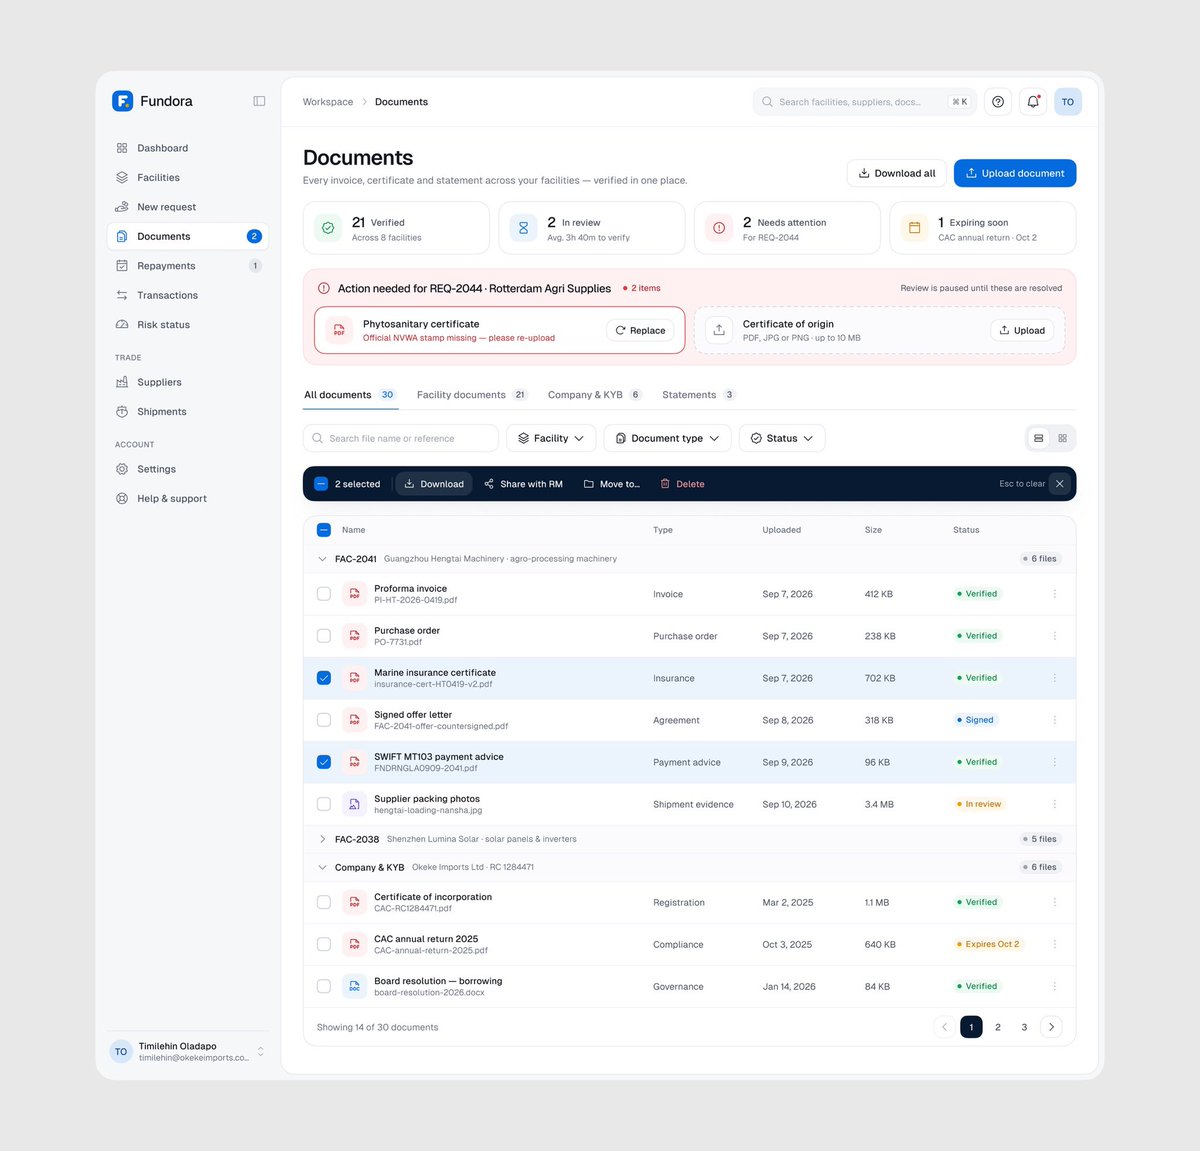The image size is (1200, 1151).
Task: Check the CAC annual return 2025 checkbox
Action: 324,944
